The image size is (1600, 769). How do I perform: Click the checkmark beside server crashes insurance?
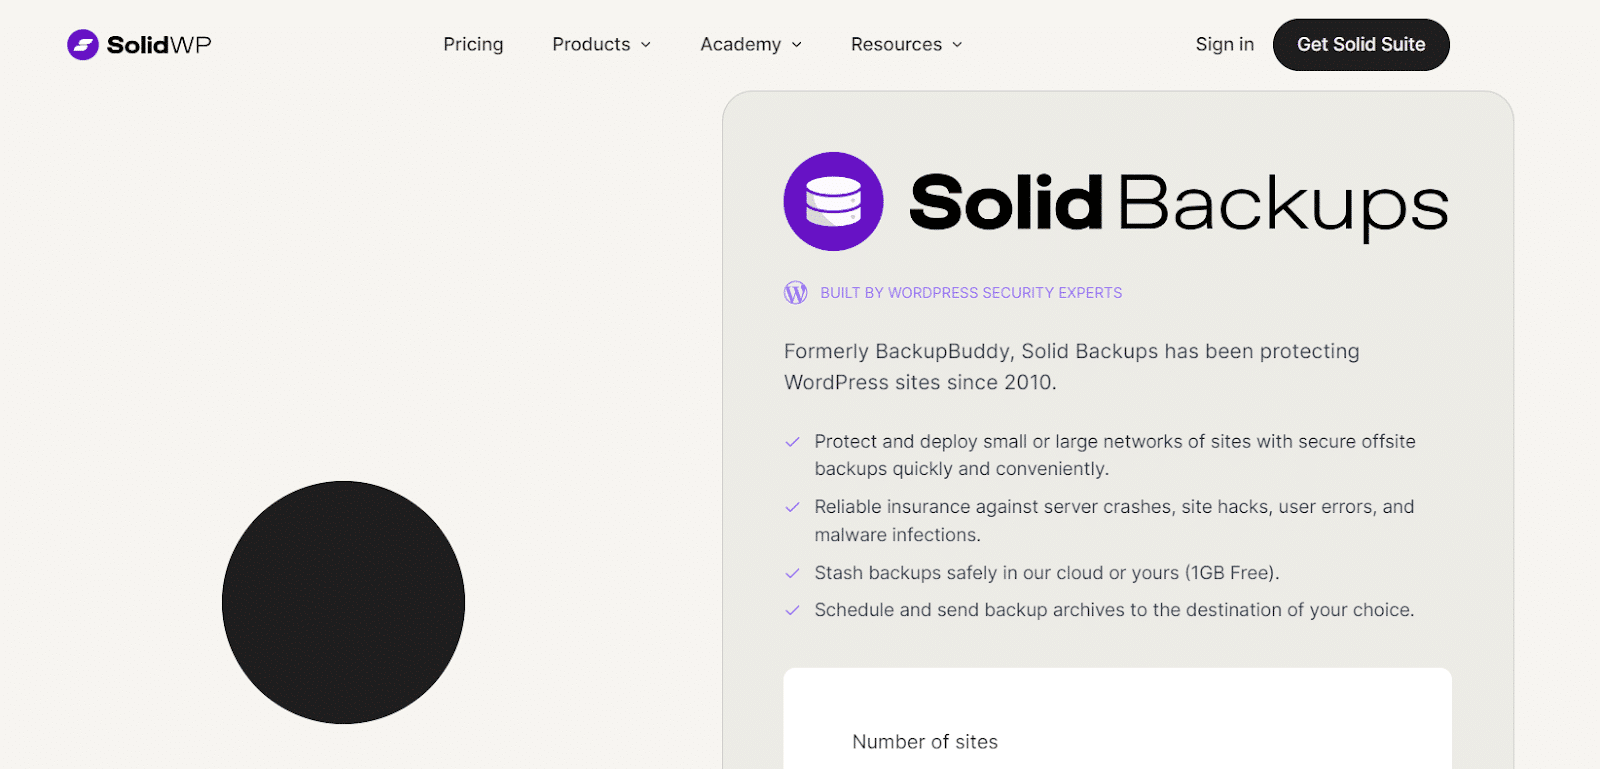(792, 507)
